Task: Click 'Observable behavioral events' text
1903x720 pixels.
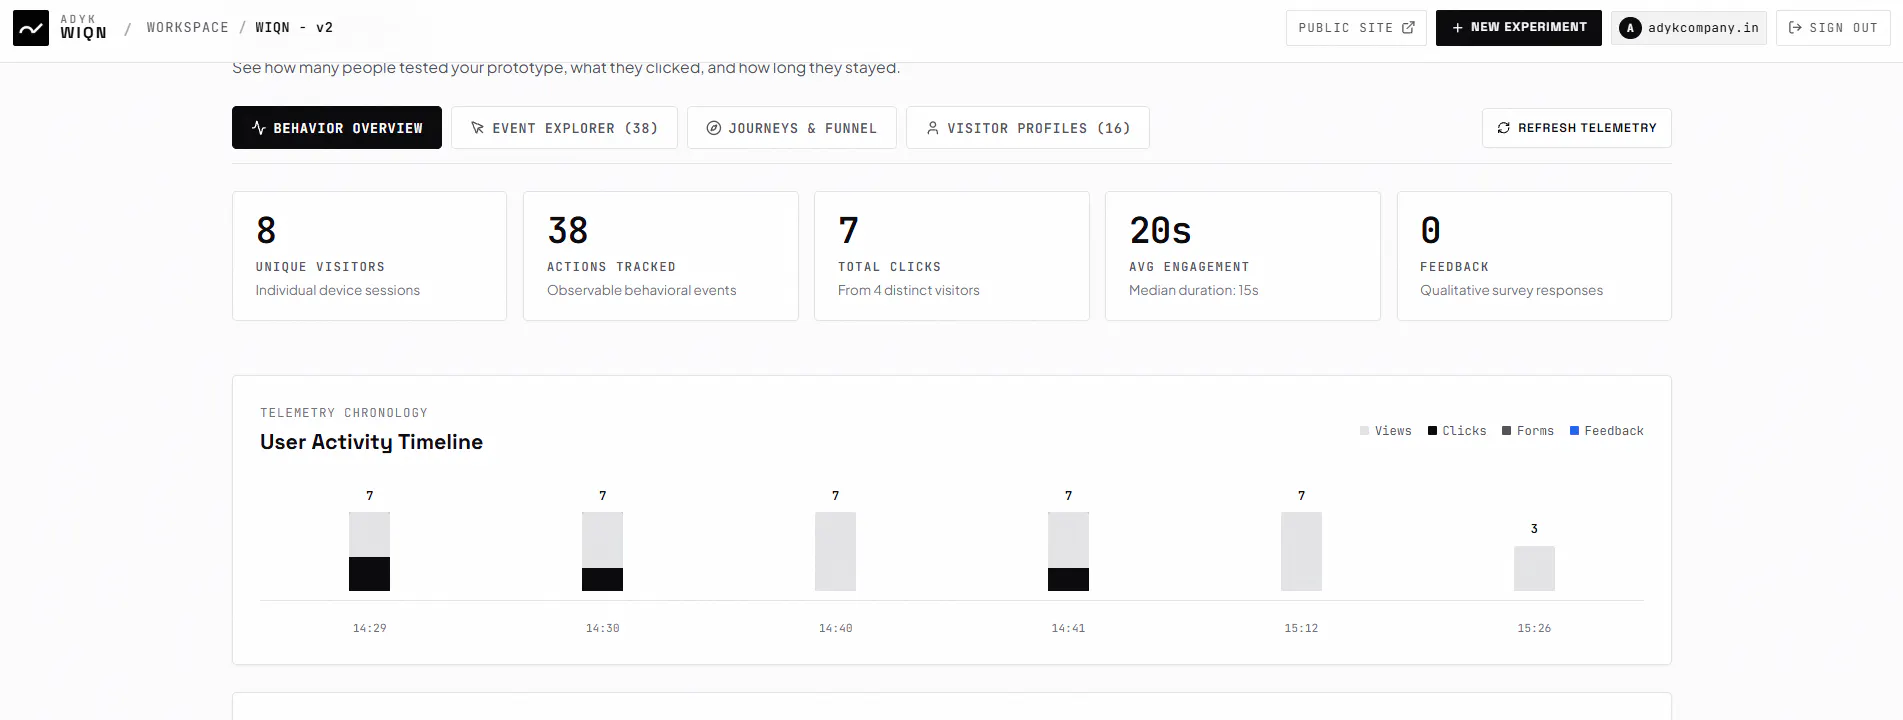Action: [641, 291]
